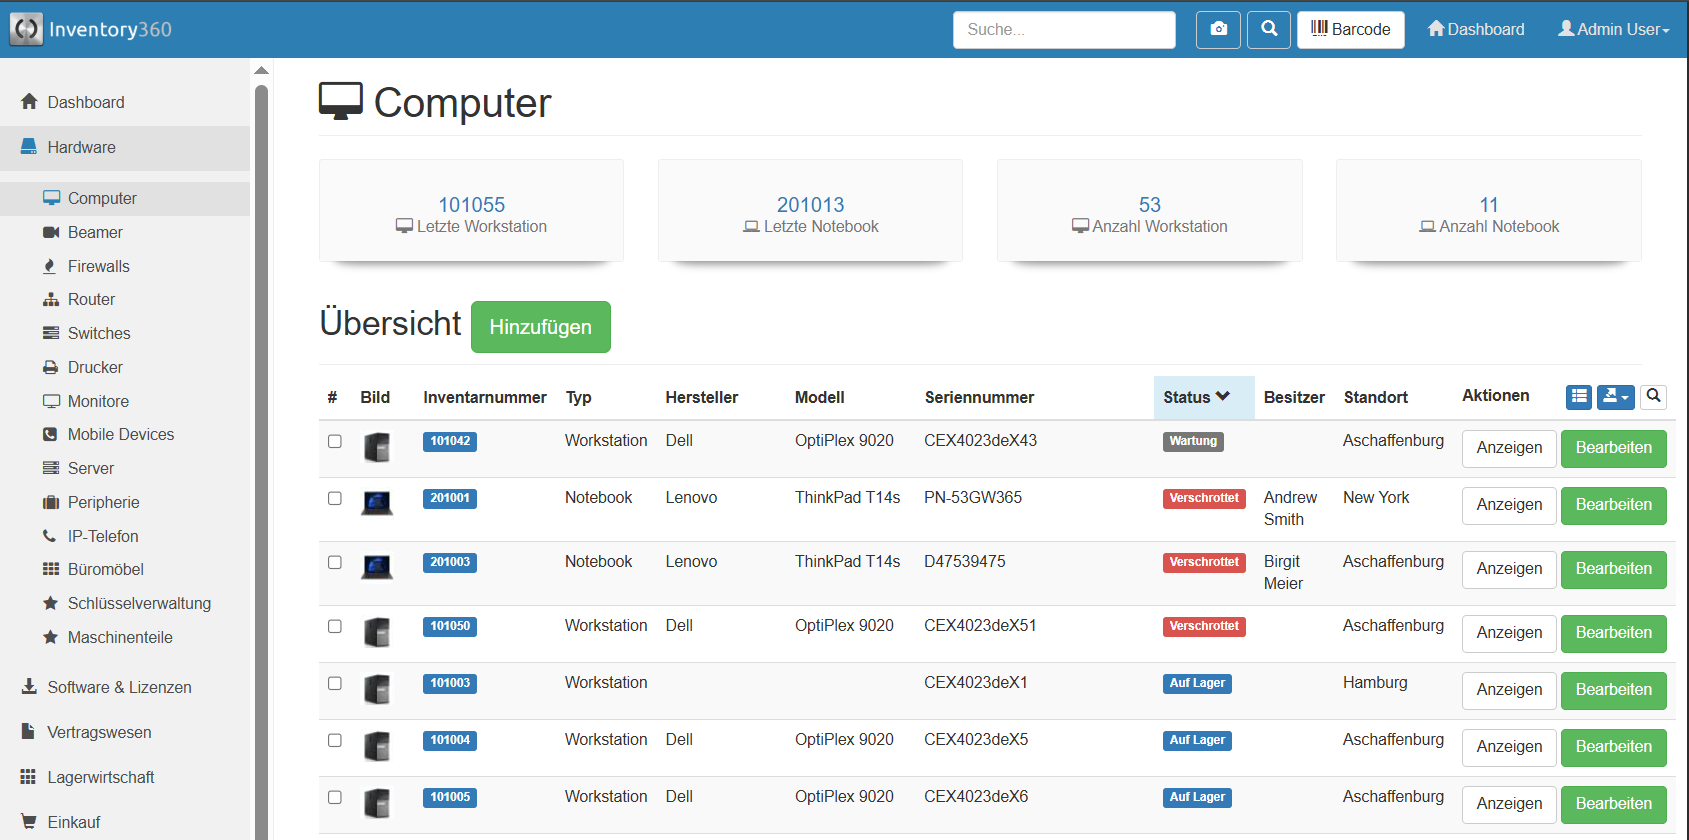Open the Barcode scanner button

click(1350, 30)
